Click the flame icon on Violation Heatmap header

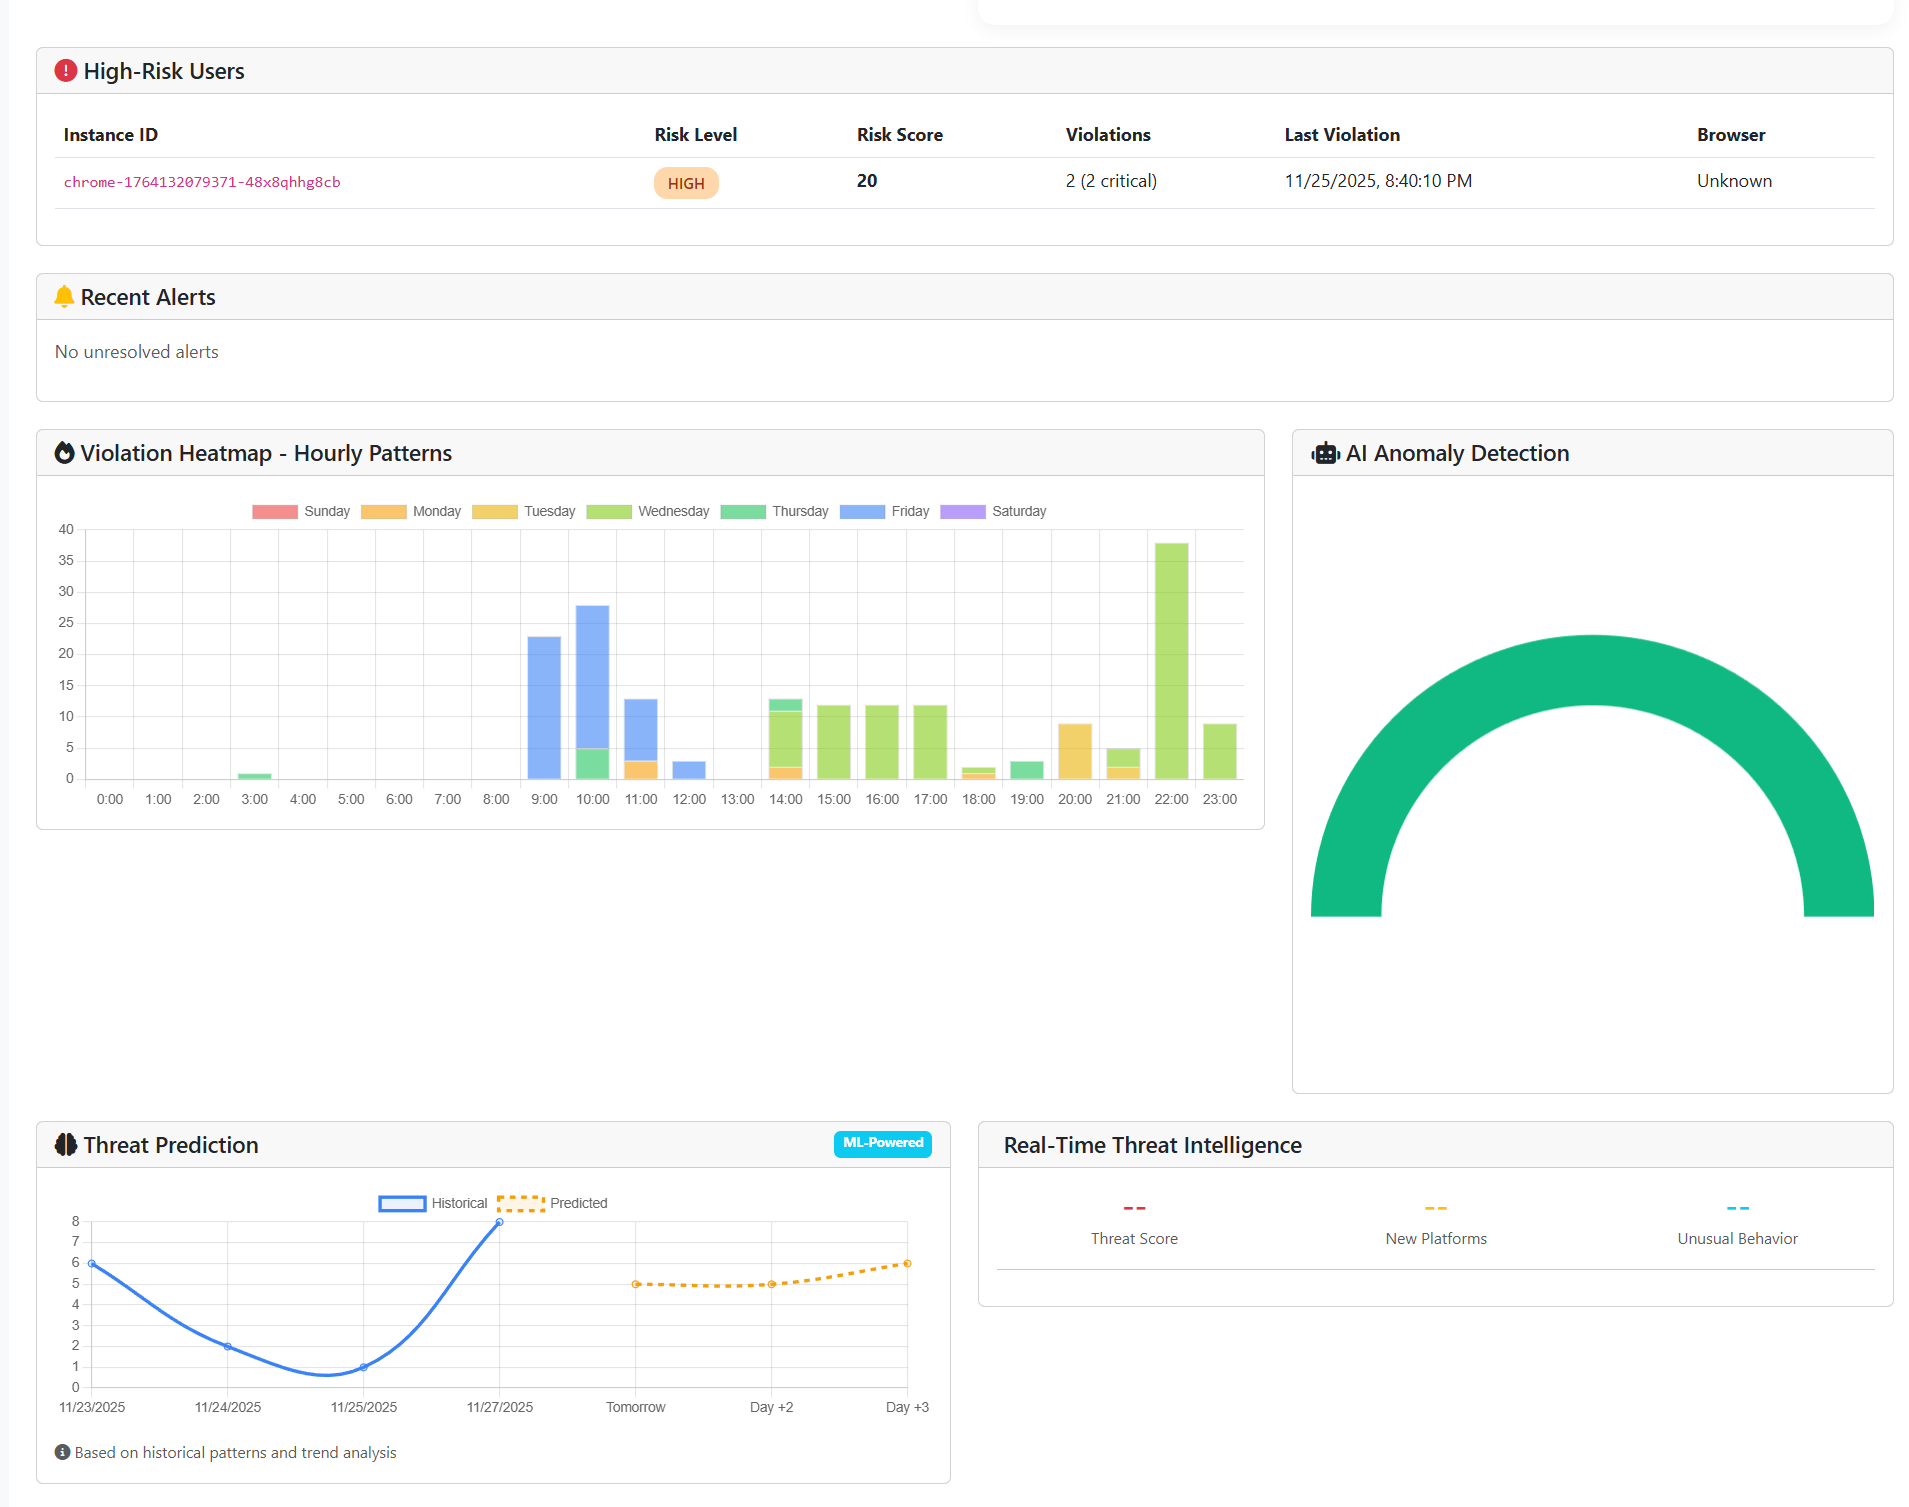click(64, 452)
